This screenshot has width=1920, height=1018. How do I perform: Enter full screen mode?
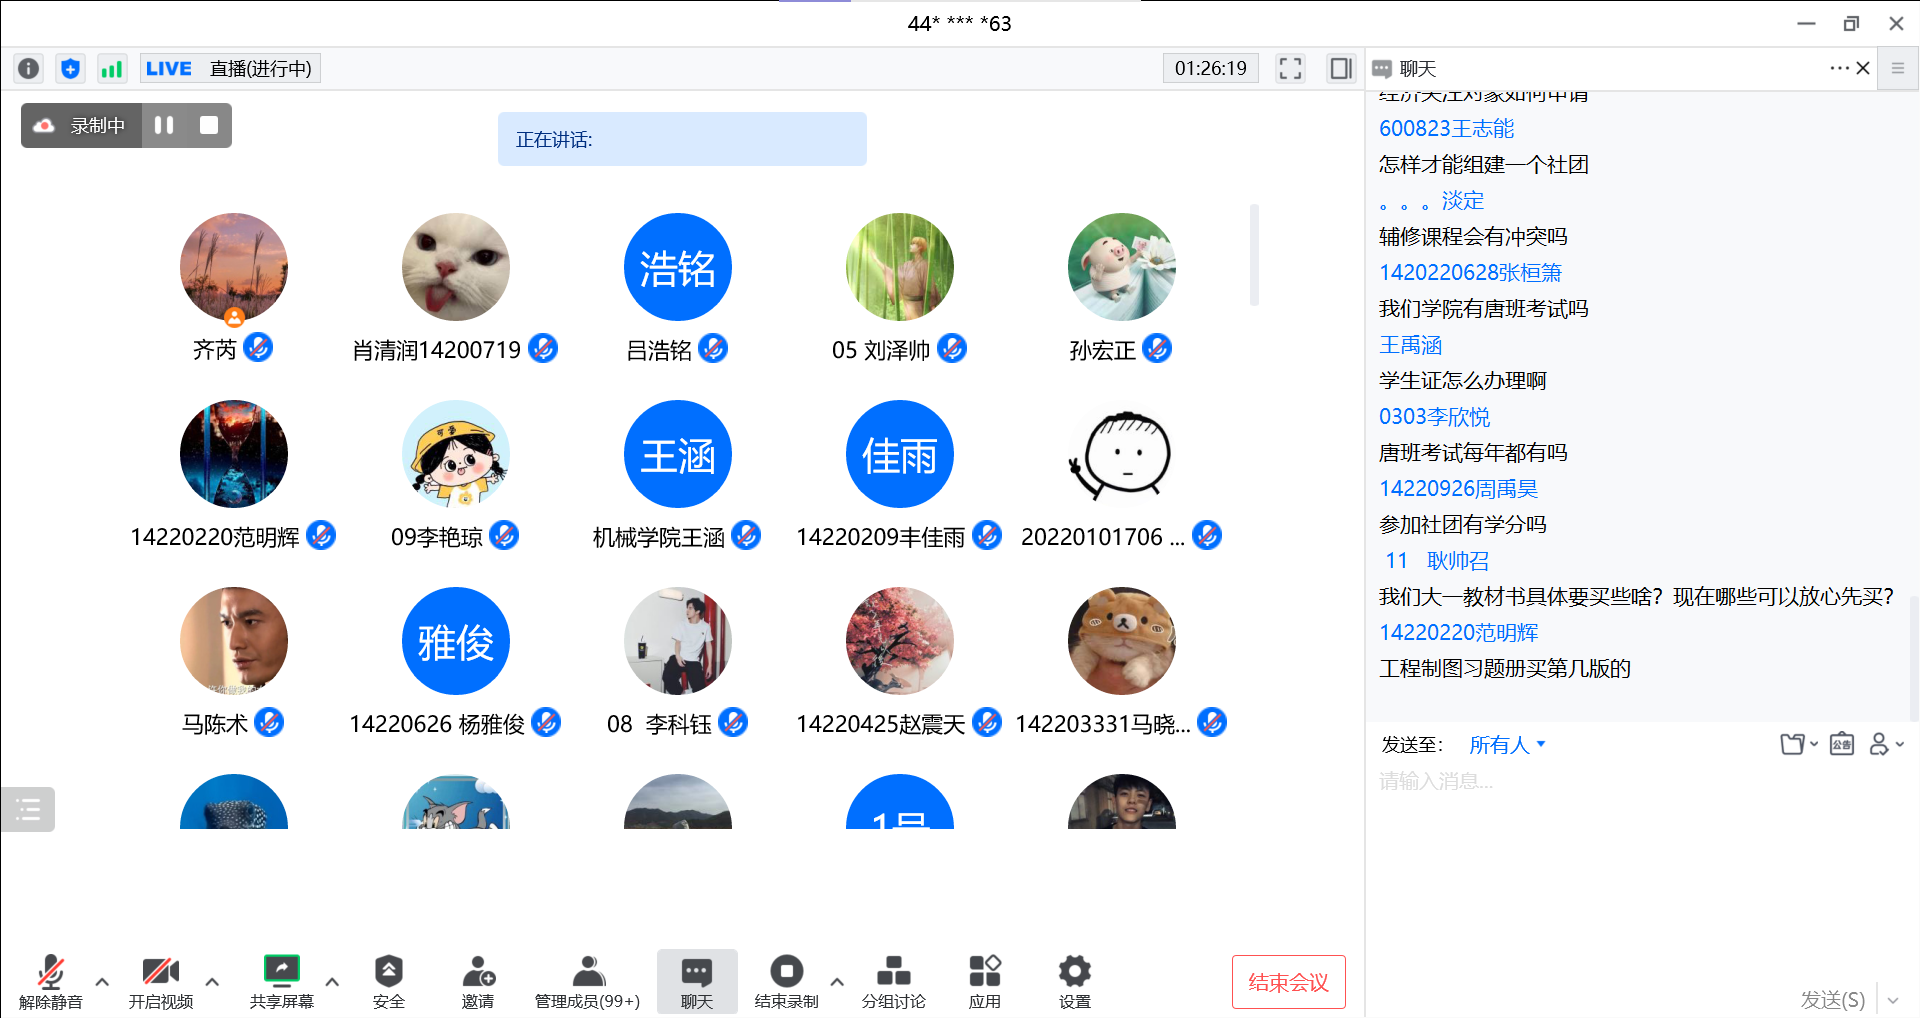click(x=1290, y=68)
